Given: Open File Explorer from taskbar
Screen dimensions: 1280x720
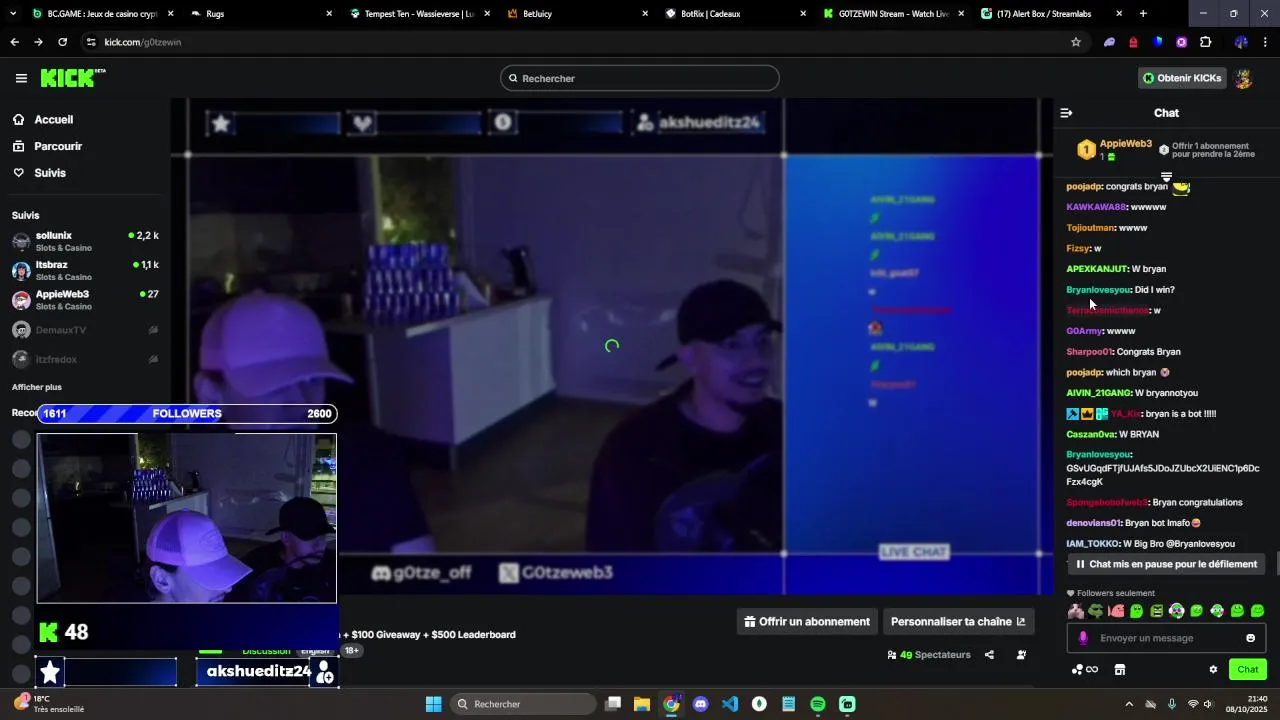Looking at the screenshot, I should [x=642, y=704].
